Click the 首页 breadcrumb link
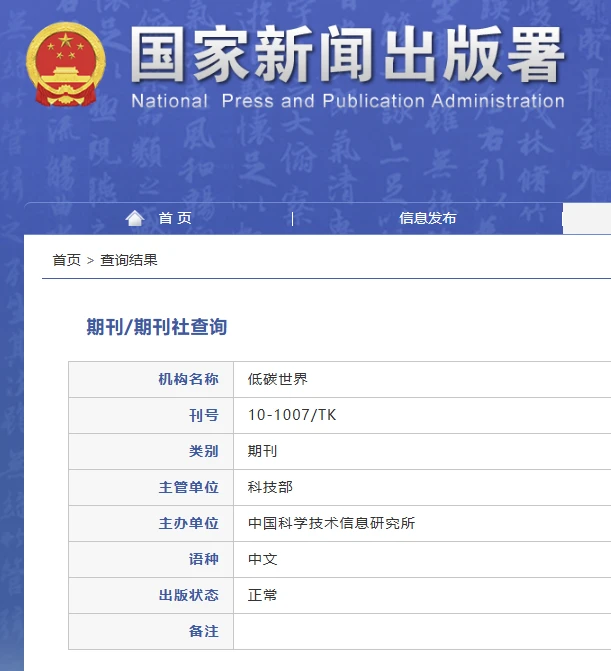Screen dimensions: 611x671 pos(66,260)
